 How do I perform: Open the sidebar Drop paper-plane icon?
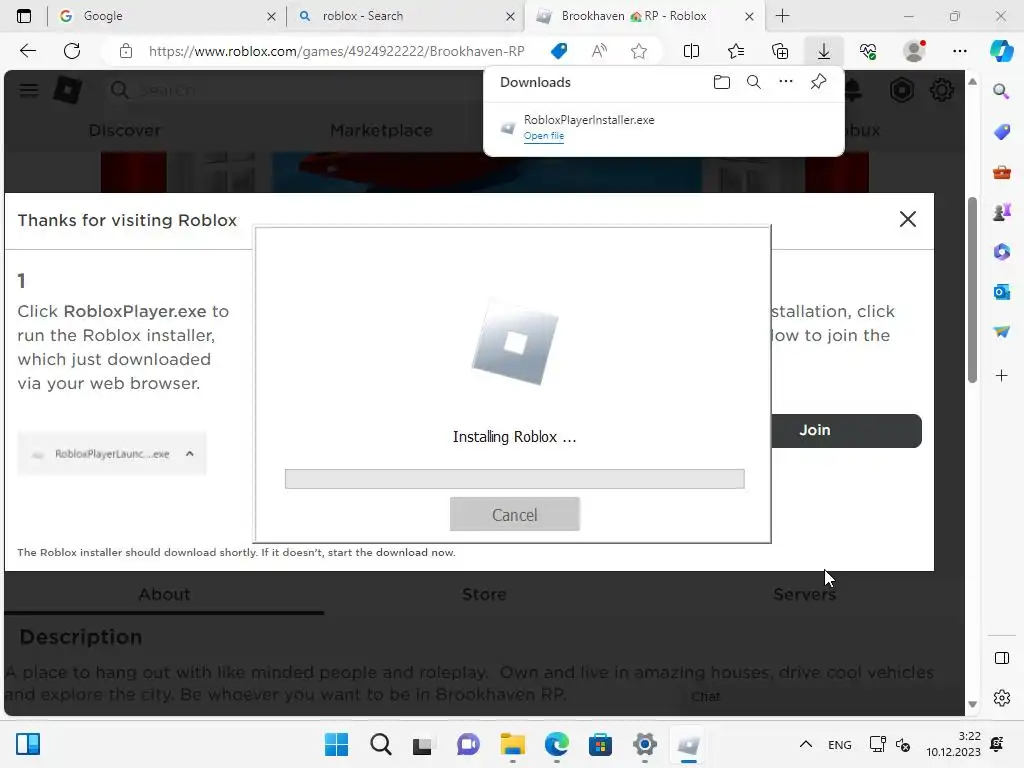(x=1001, y=332)
